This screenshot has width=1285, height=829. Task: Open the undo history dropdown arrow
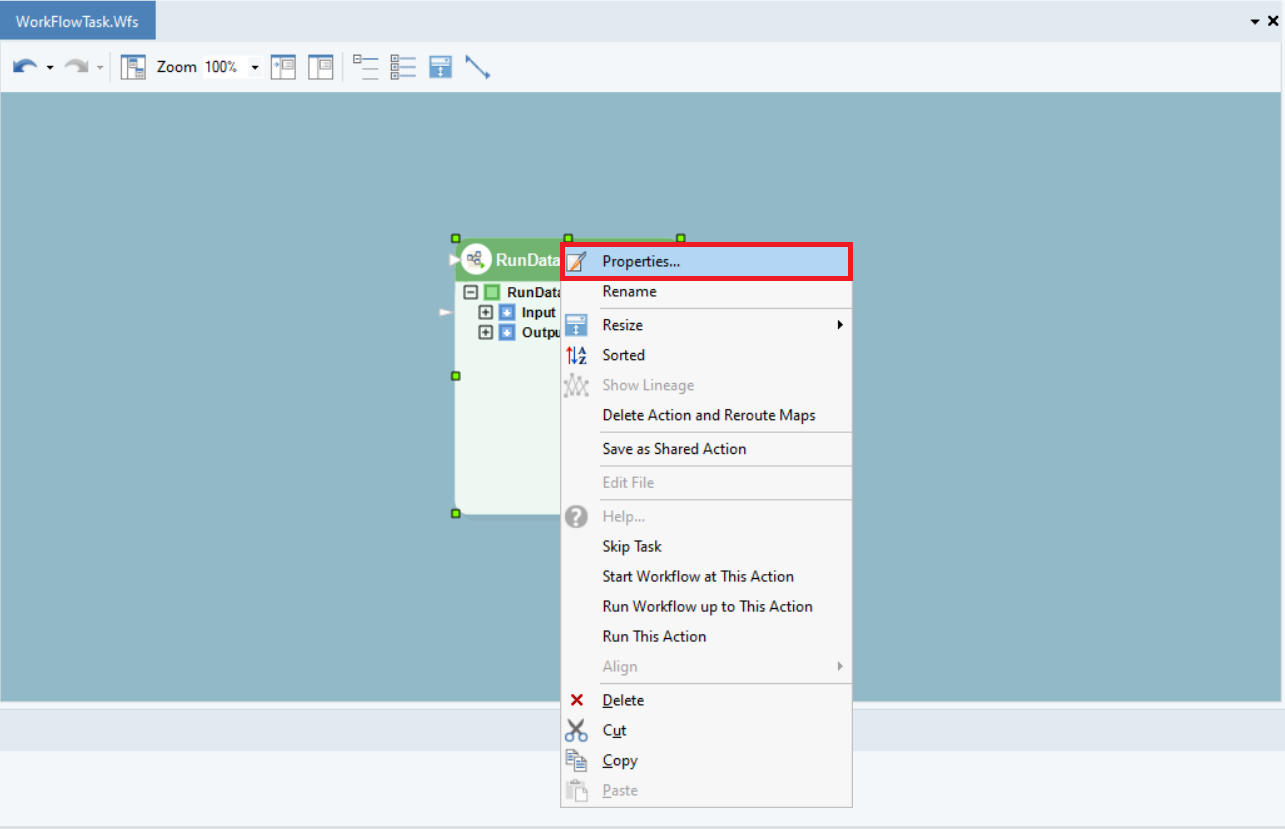[50, 68]
